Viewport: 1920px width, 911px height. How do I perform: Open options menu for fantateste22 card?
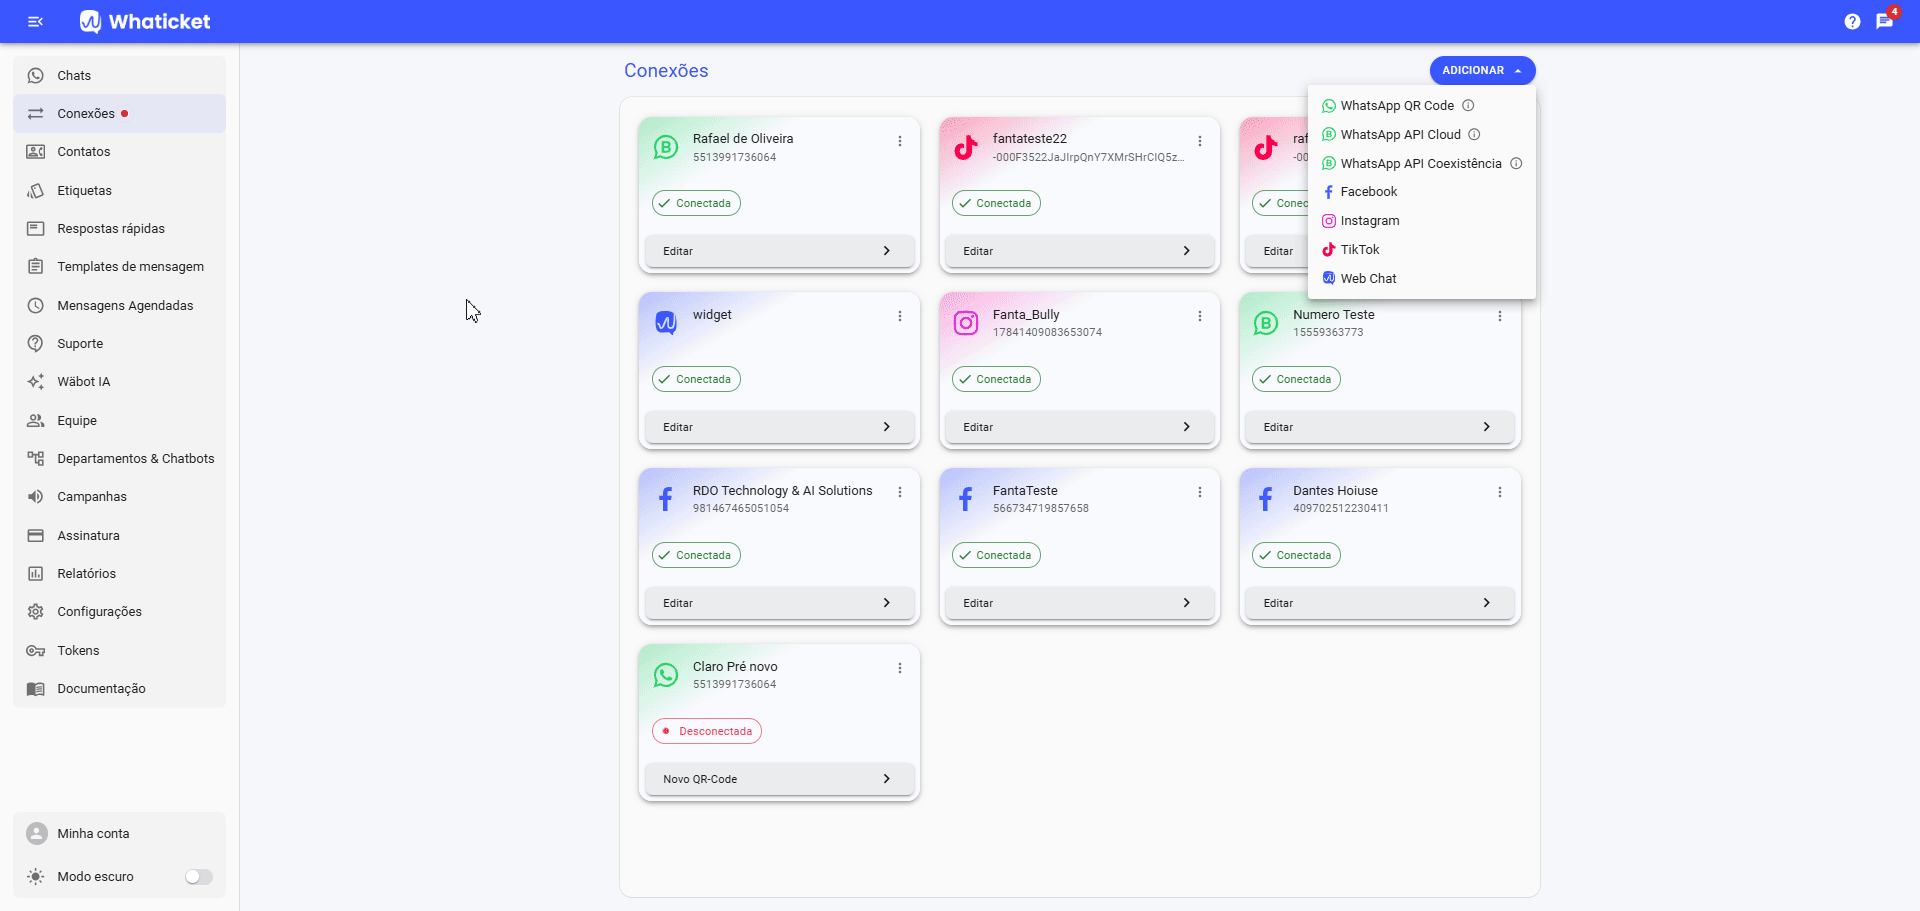(1200, 141)
